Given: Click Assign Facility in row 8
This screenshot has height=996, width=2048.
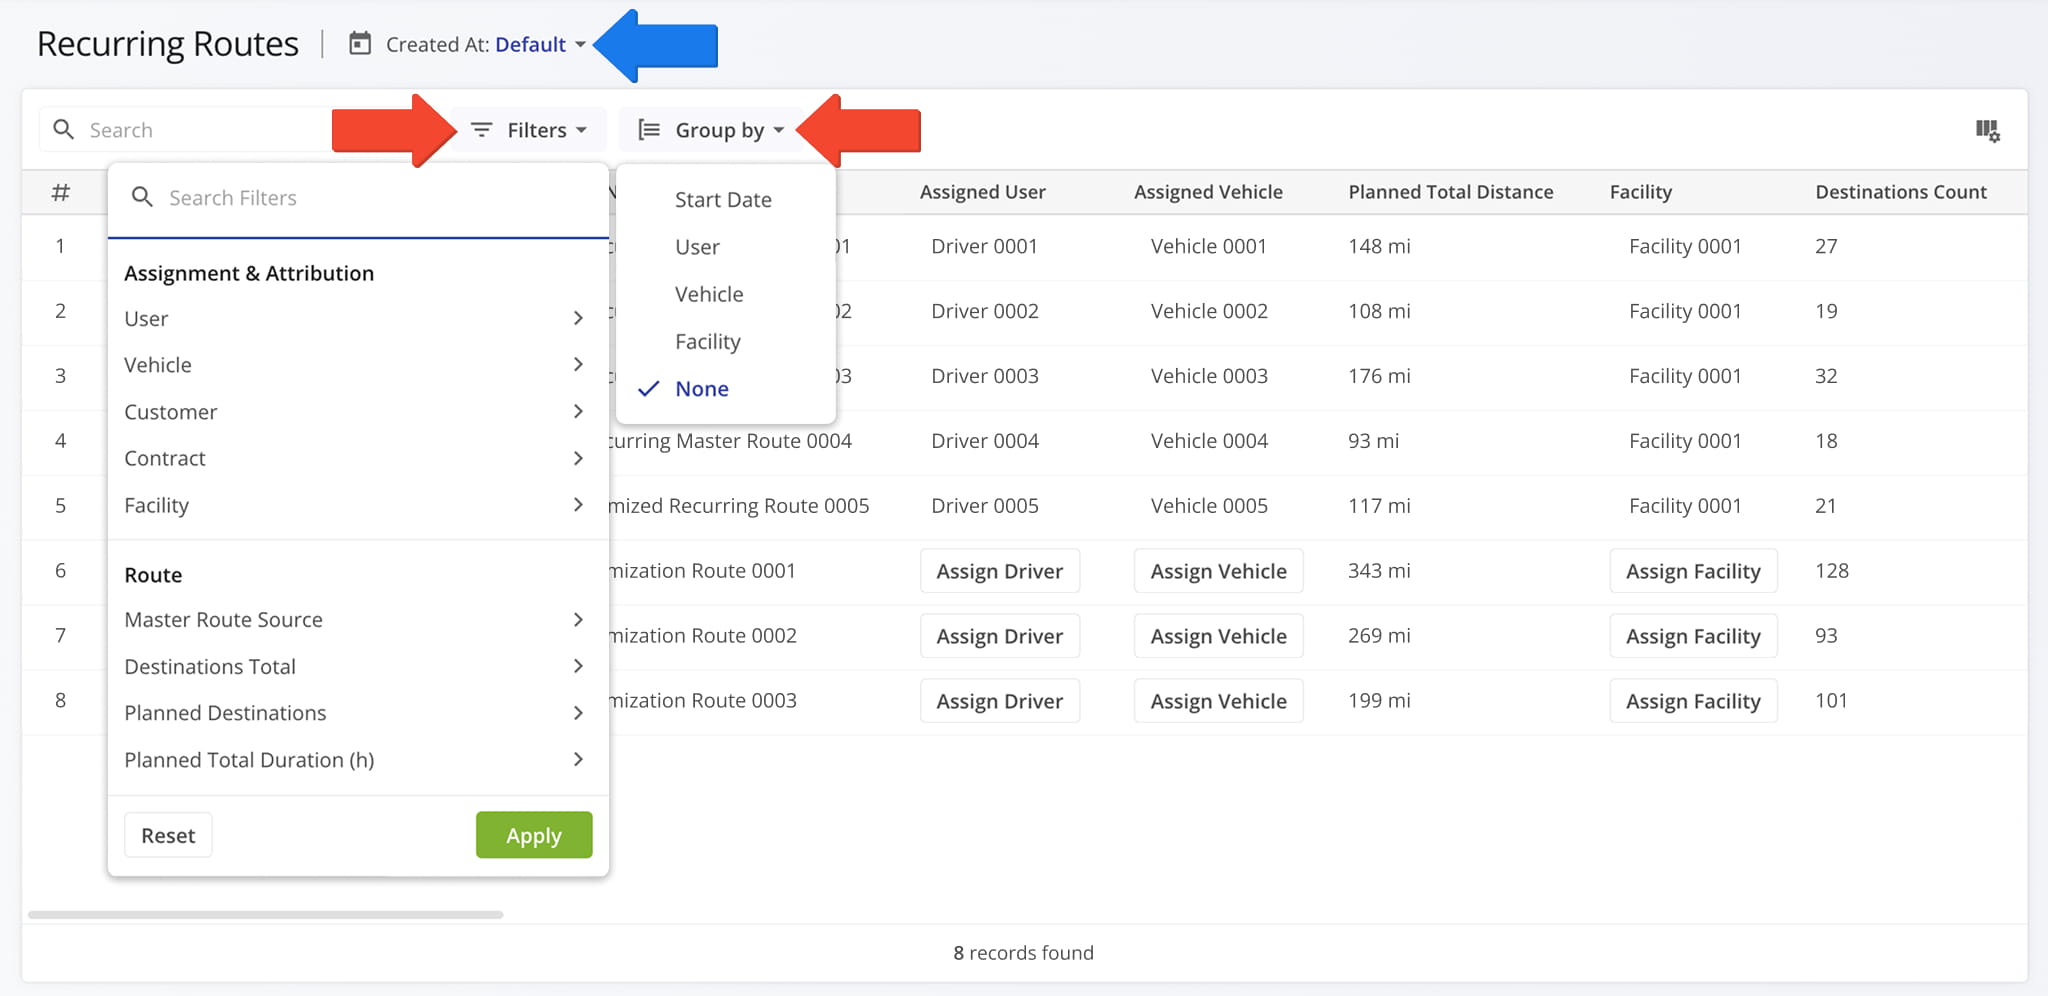Looking at the screenshot, I should pos(1692,701).
